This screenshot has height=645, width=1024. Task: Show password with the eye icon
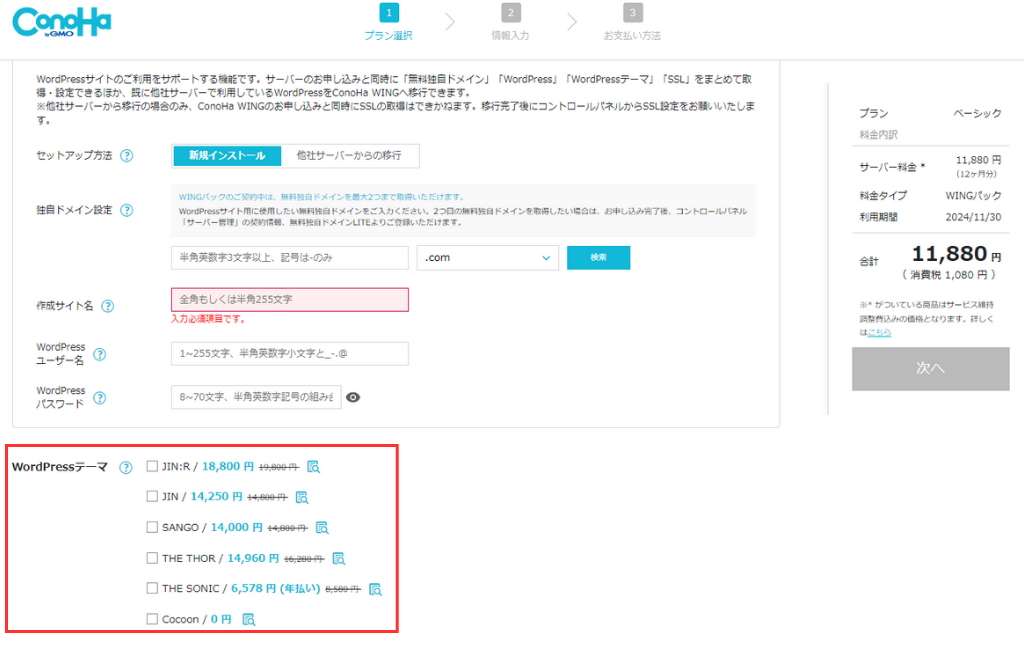pyautogui.click(x=353, y=398)
